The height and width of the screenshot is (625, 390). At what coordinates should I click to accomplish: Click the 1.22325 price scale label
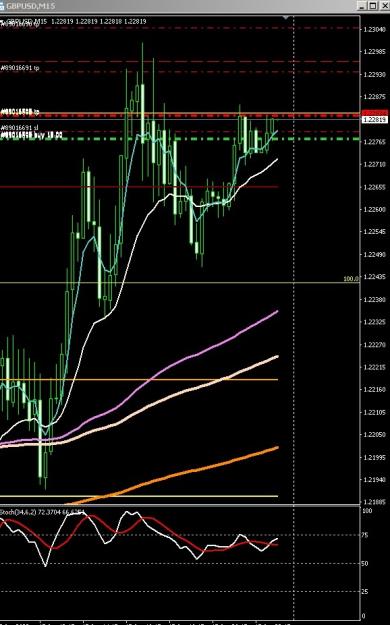(374, 322)
